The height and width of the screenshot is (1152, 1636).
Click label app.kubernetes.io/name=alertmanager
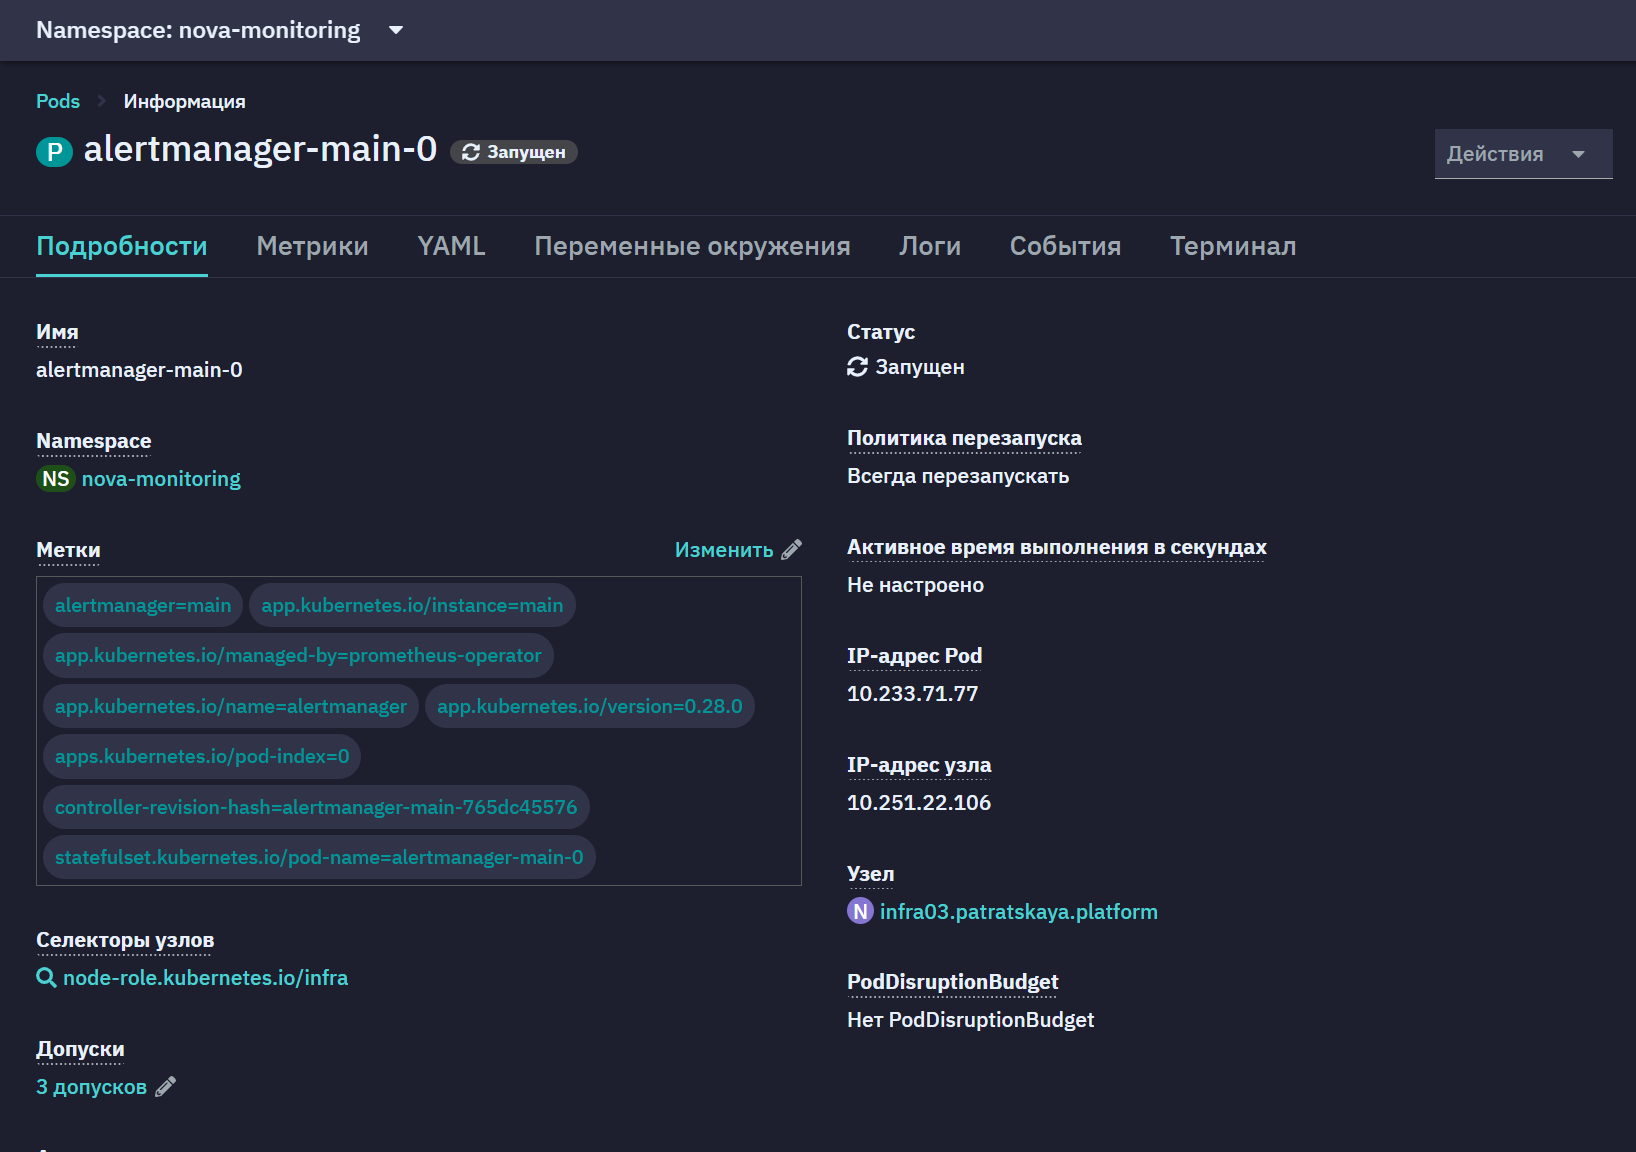point(231,706)
